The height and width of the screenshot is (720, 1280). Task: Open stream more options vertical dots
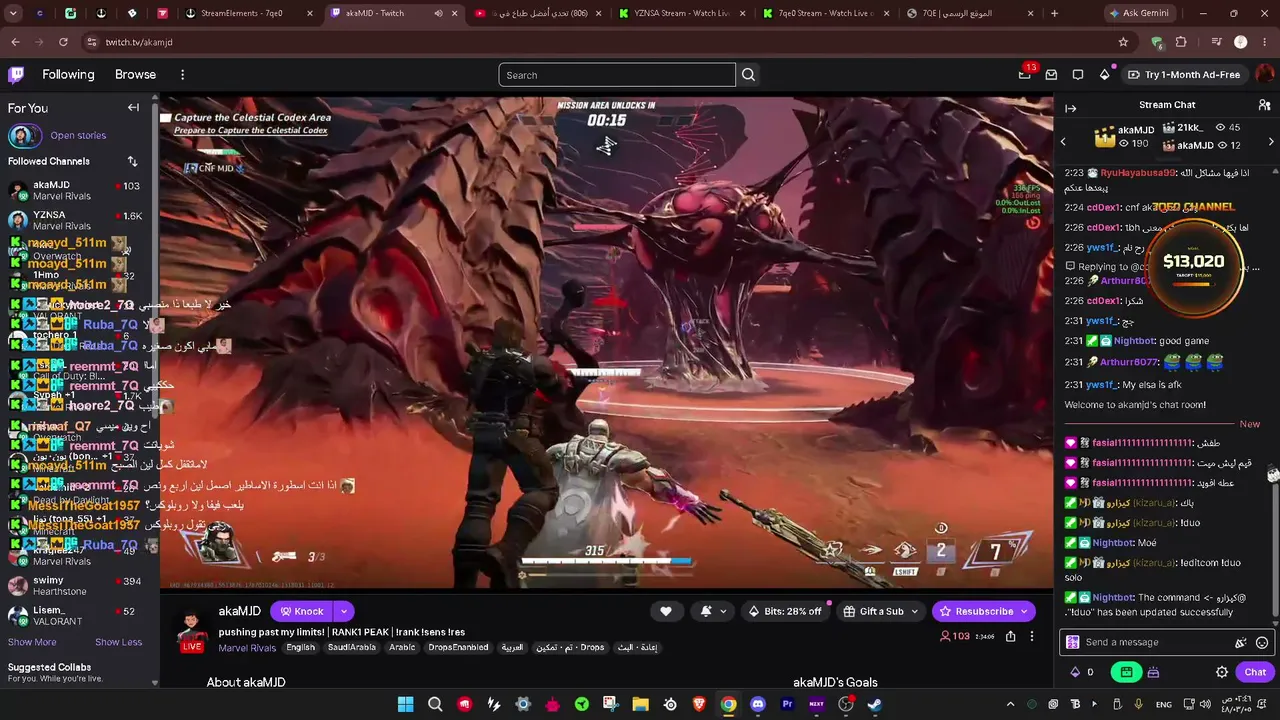pos(1032,636)
